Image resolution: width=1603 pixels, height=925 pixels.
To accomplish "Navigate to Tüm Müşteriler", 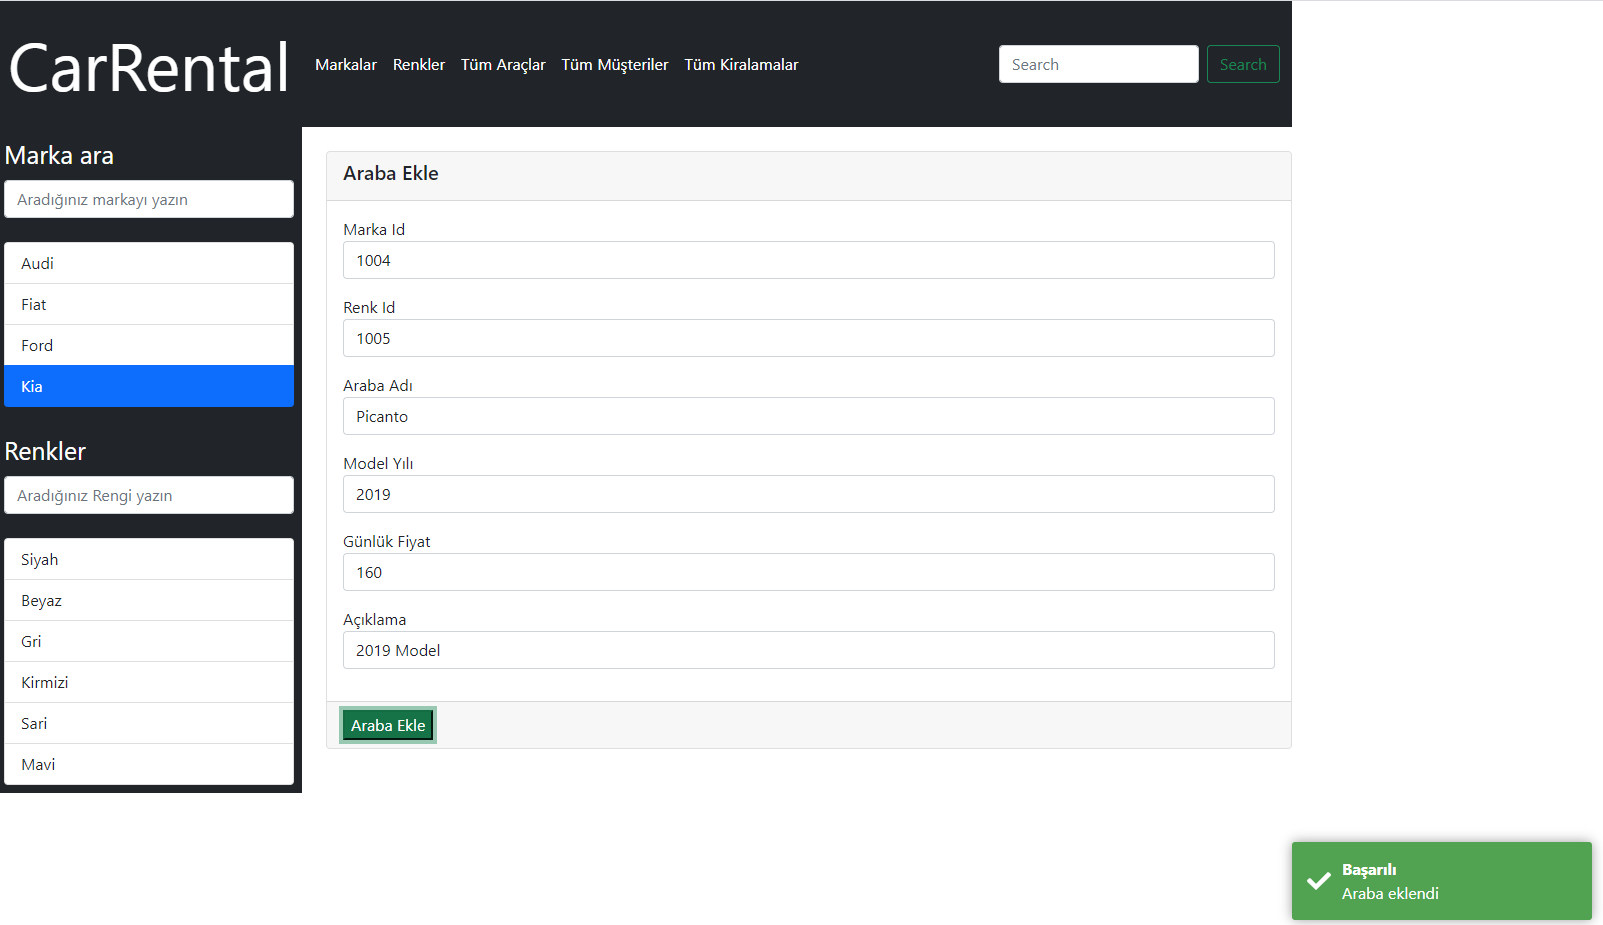I will (614, 64).
